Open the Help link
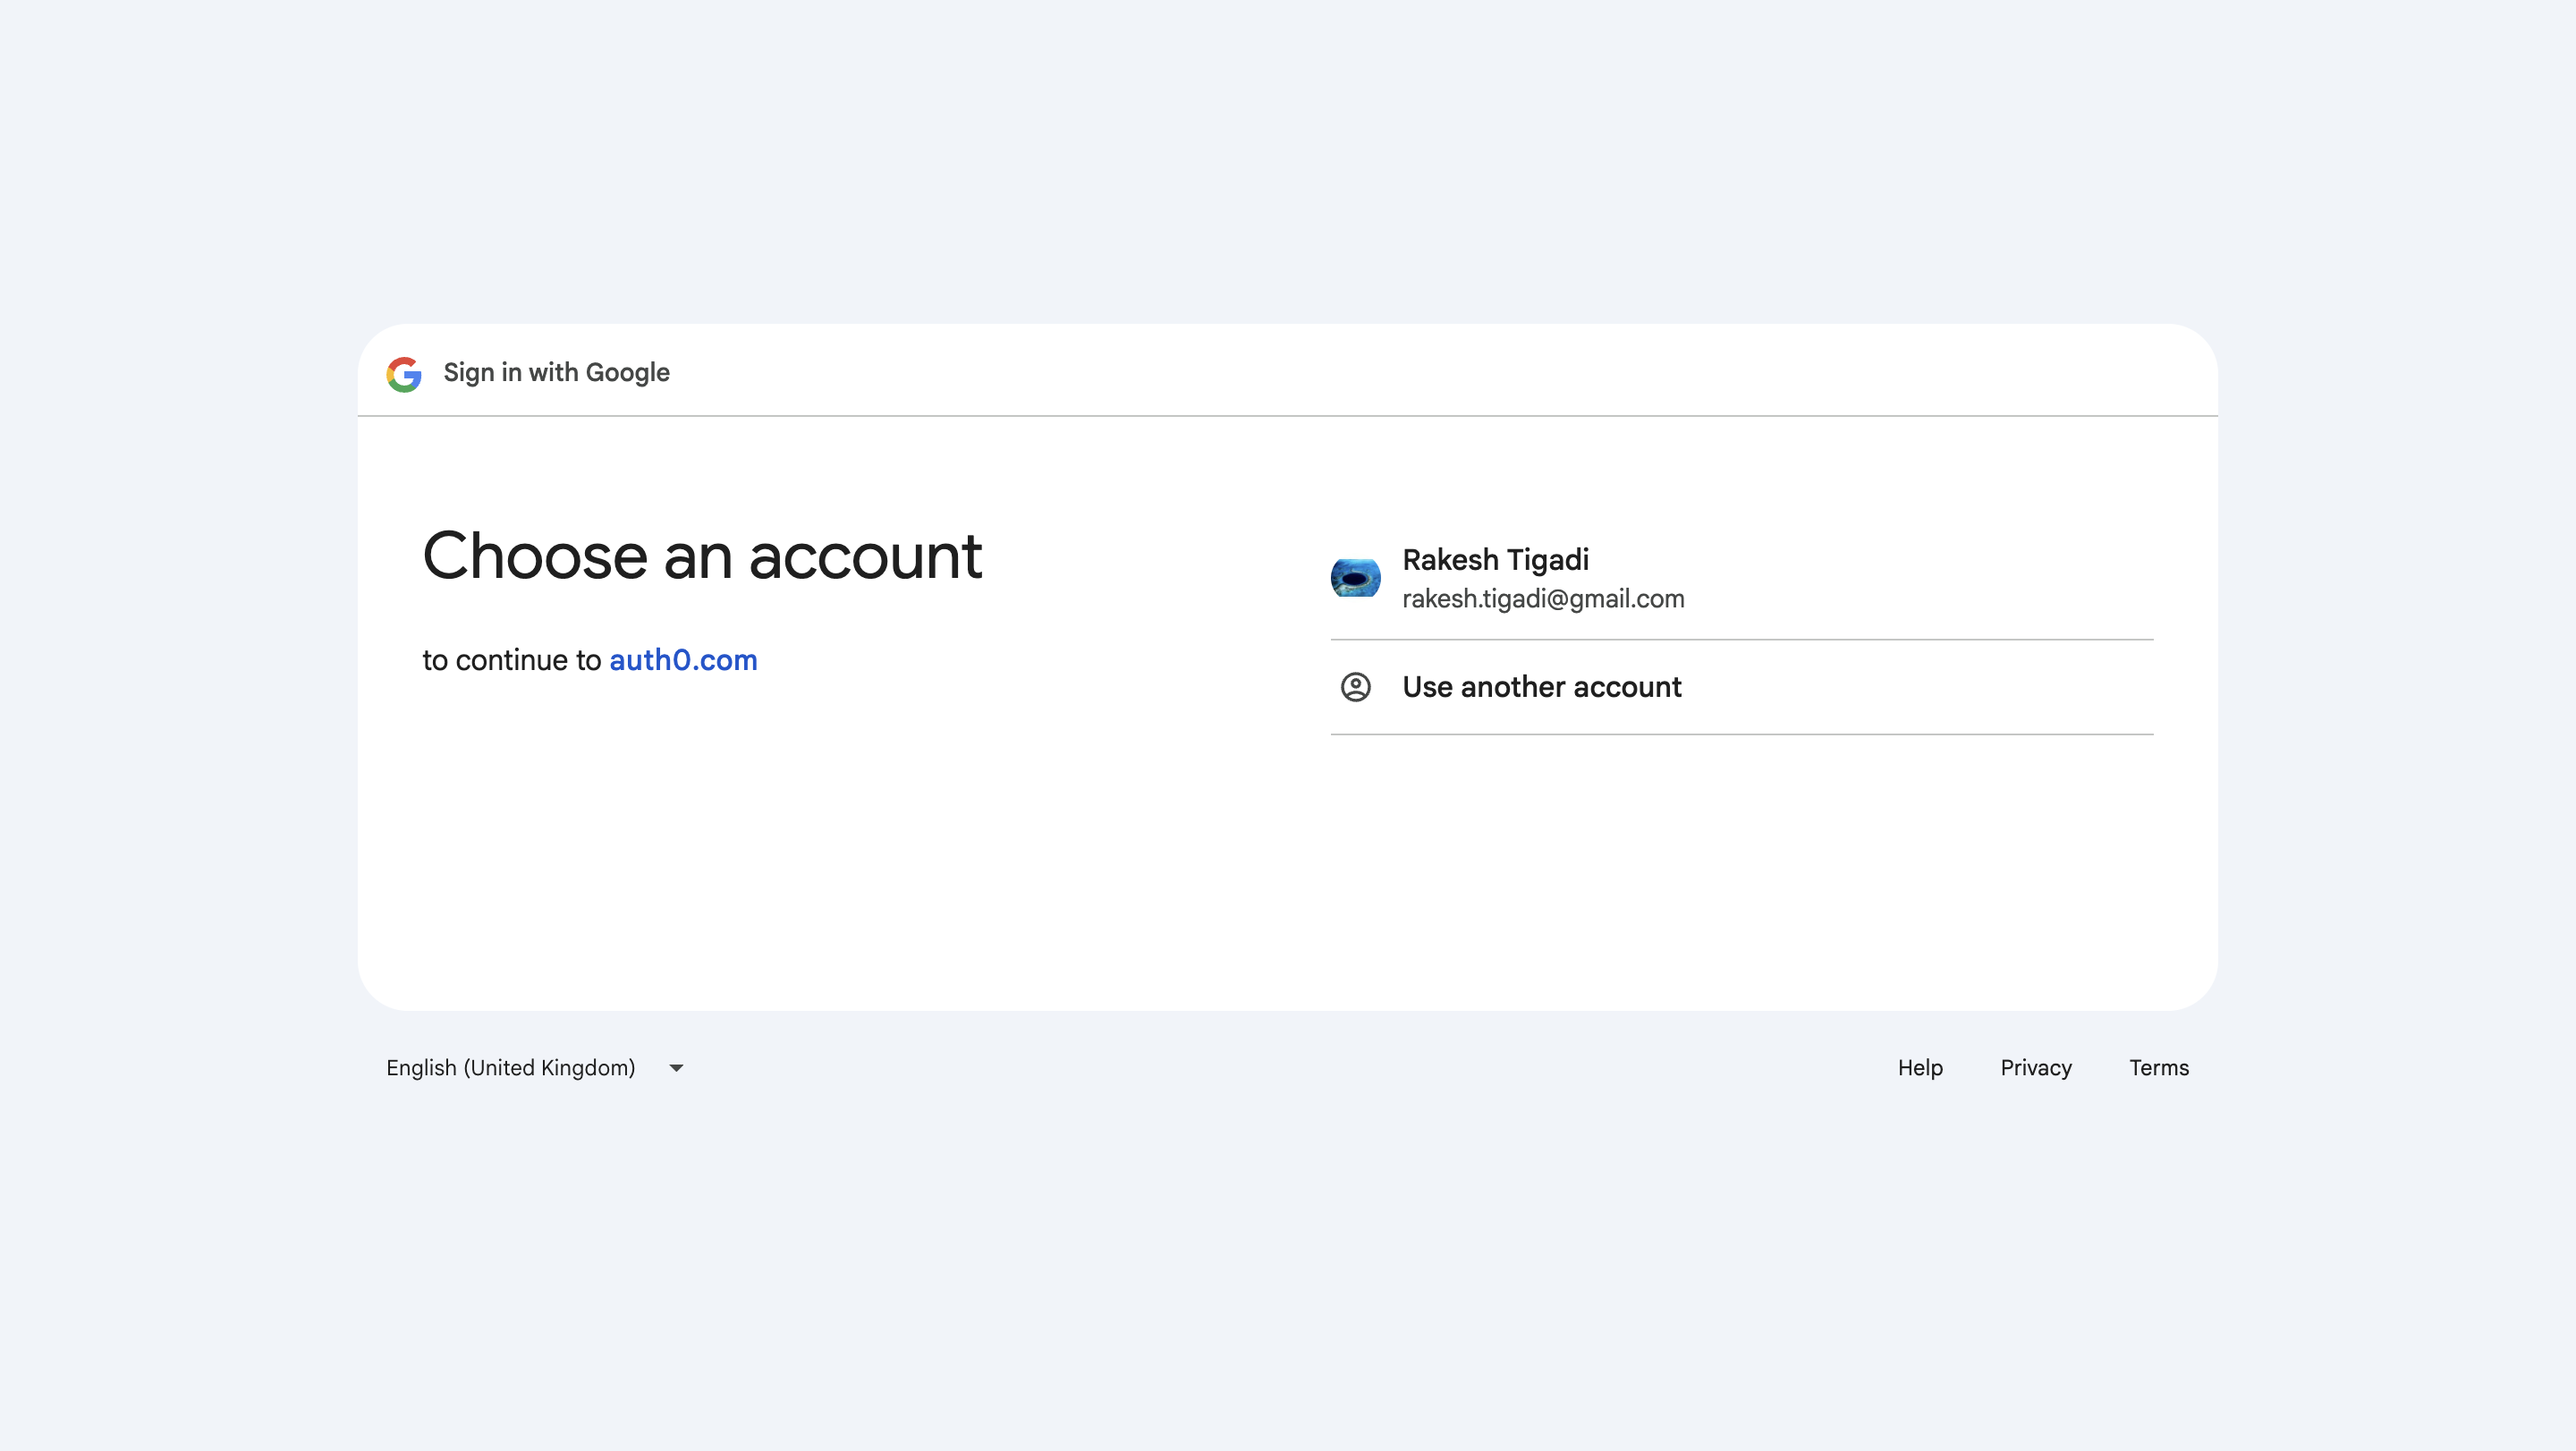Image resolution: width=2576 pixels, height=1451 pixels. point(1919,1068)
